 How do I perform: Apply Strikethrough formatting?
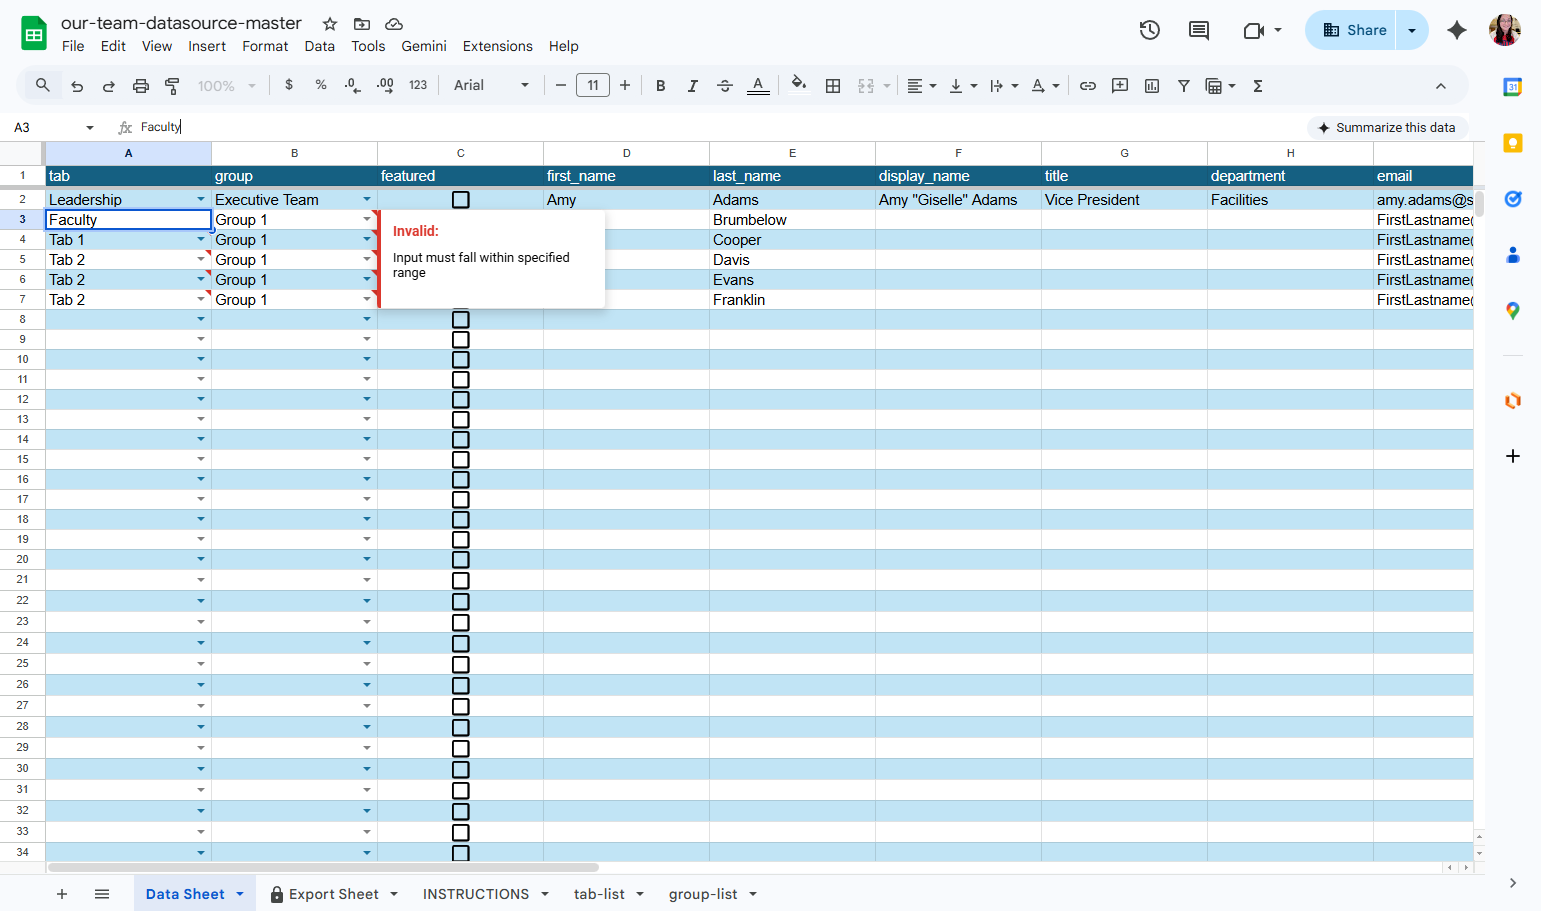click(725, 86)
